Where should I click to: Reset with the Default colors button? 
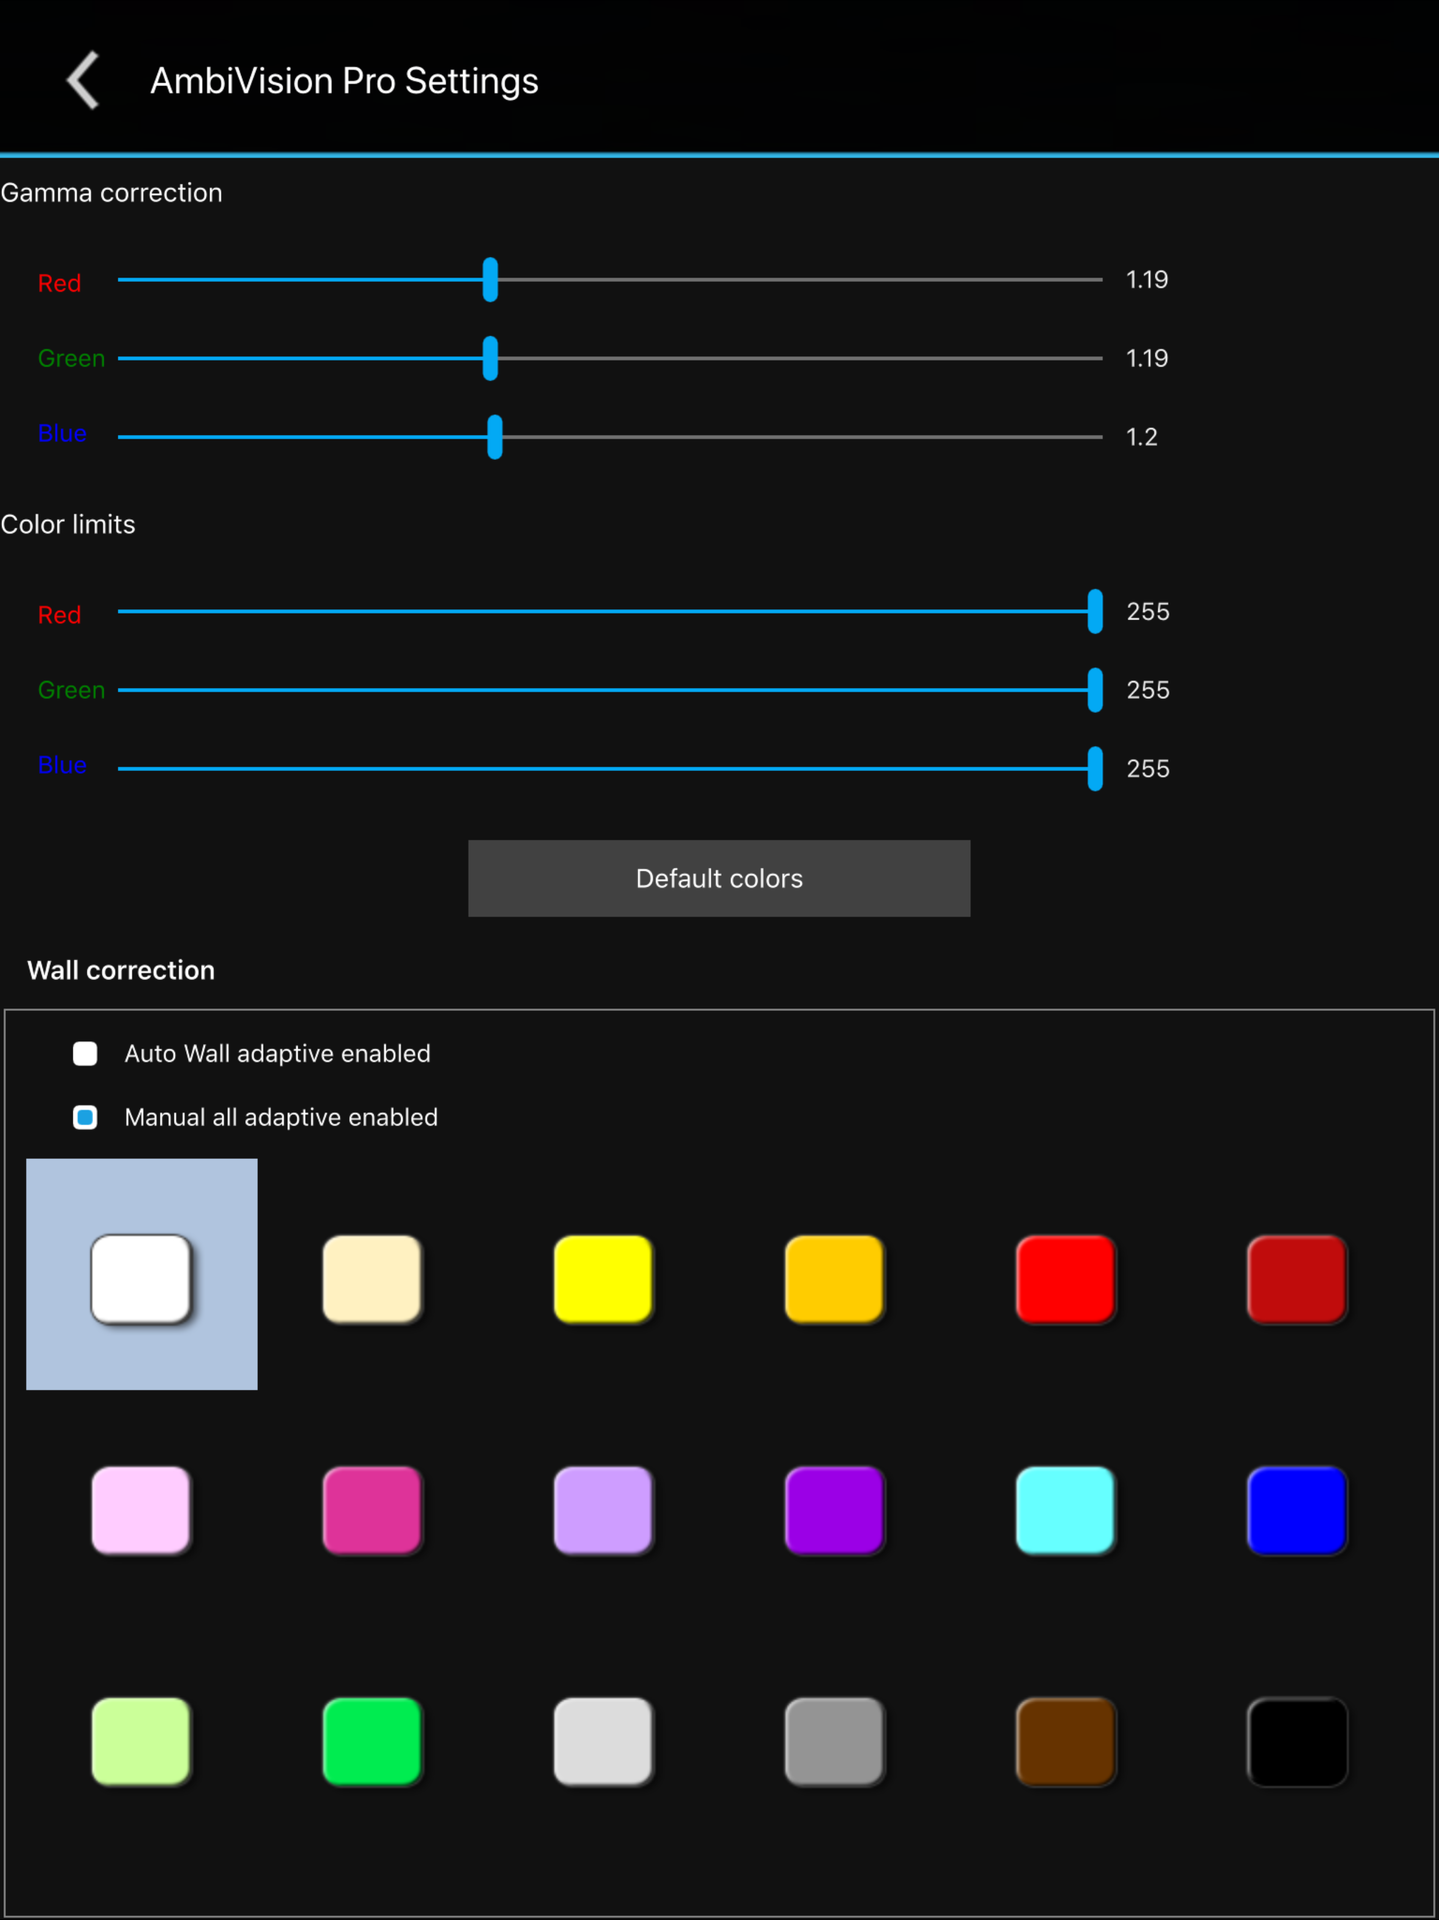719,878
